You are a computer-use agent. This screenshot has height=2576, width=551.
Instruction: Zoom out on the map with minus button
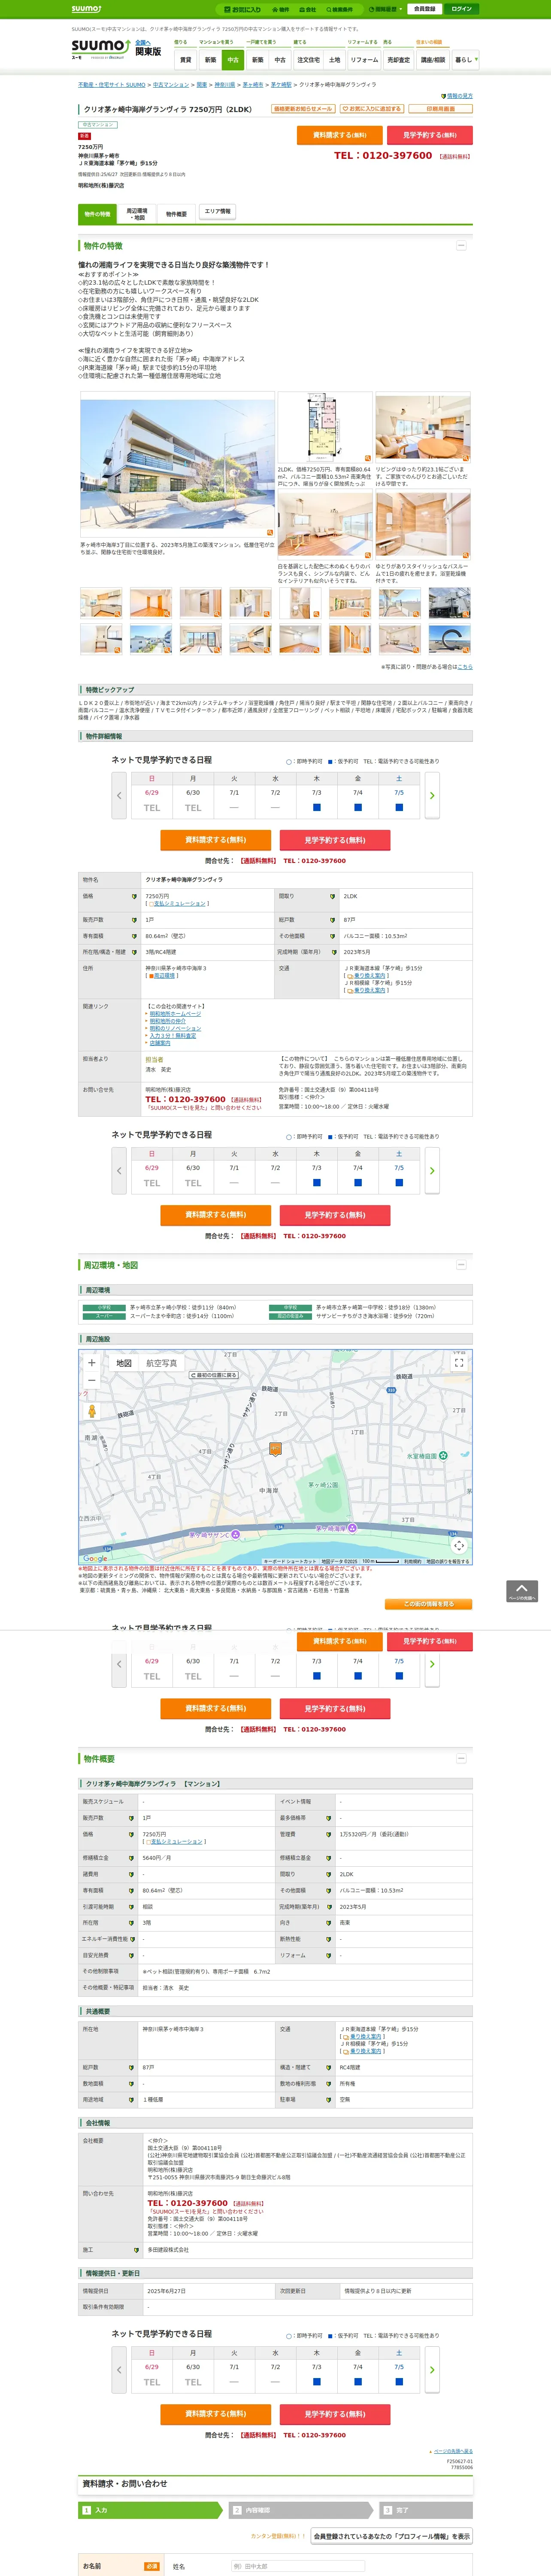[x=92, y=1380]
